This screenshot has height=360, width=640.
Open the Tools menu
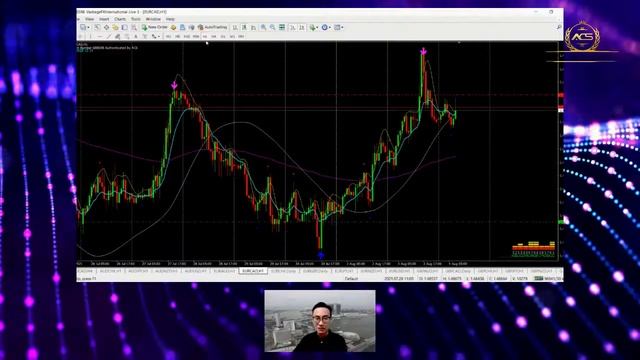pos(136,19)
